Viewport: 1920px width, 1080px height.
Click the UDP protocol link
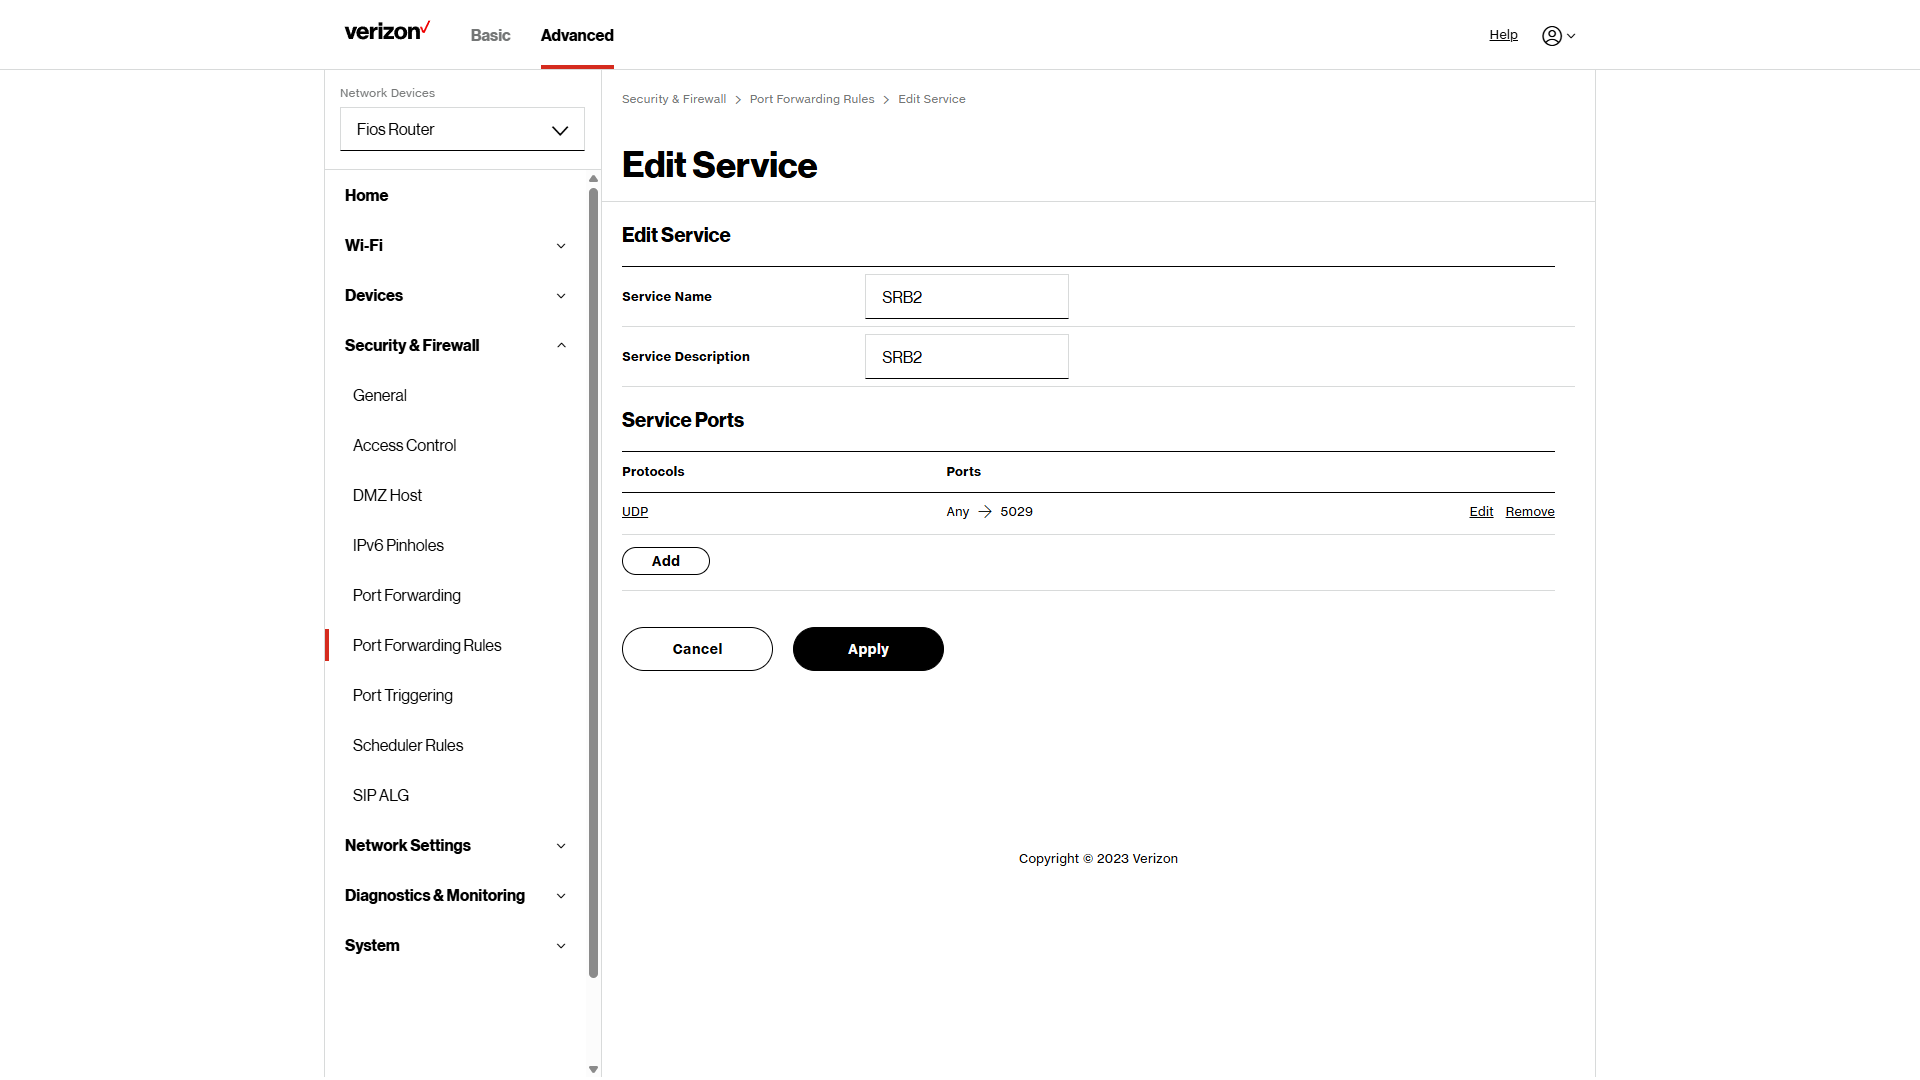pos(635,512)
